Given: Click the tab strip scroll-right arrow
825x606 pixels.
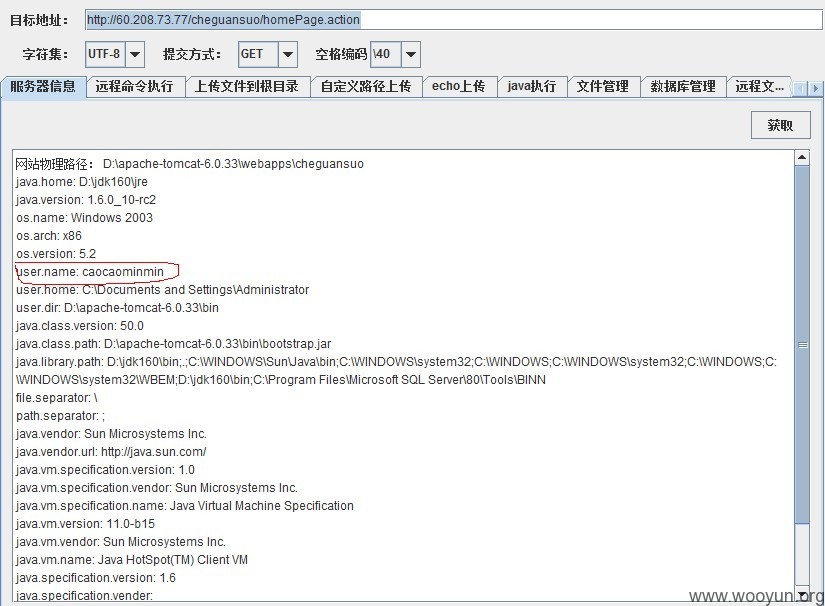Looking at the screenshot, I should 815,88.
